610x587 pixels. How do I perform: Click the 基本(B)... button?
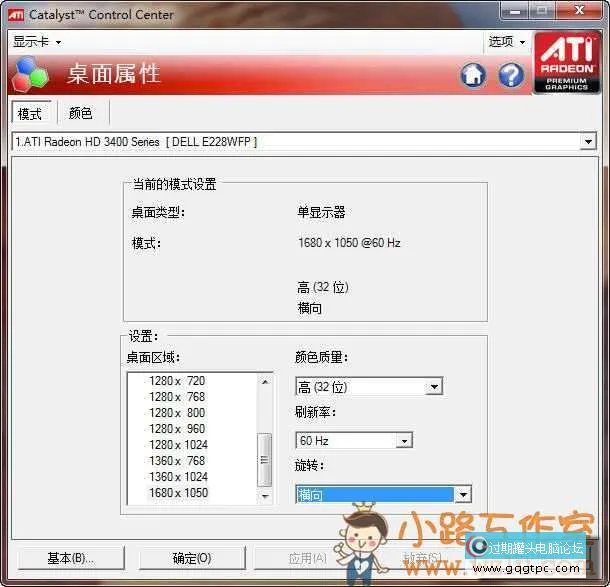[70, 557]
